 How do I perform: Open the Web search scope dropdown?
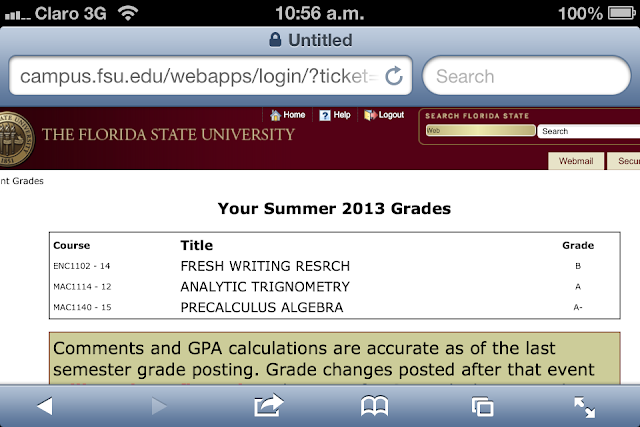tap(479, 131)
